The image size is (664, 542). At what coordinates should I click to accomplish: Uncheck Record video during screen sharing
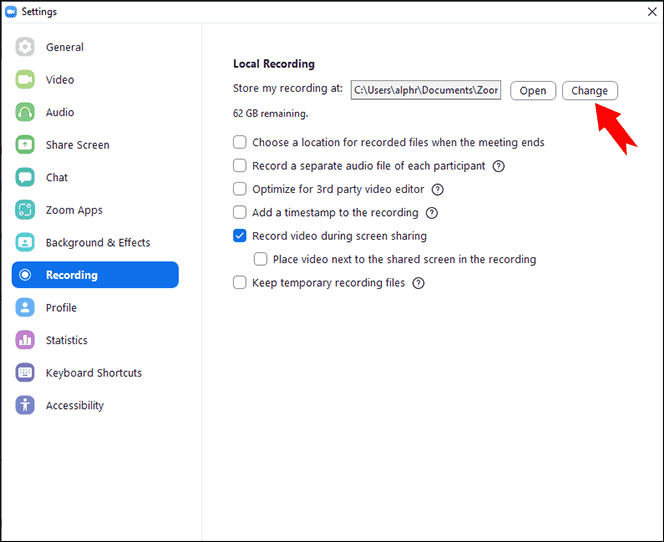tap(240, 235)
